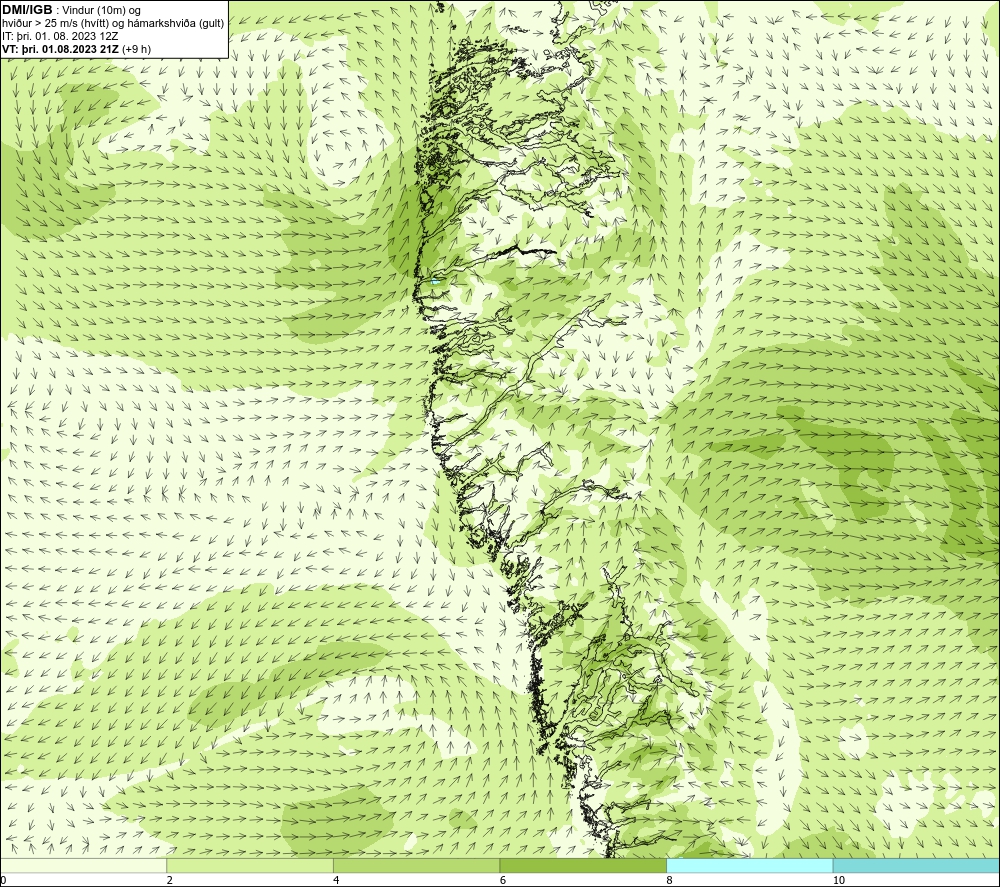1000x887 pixels.
Task: Click the '2' label on the color scale
Action: pos(170,880)
